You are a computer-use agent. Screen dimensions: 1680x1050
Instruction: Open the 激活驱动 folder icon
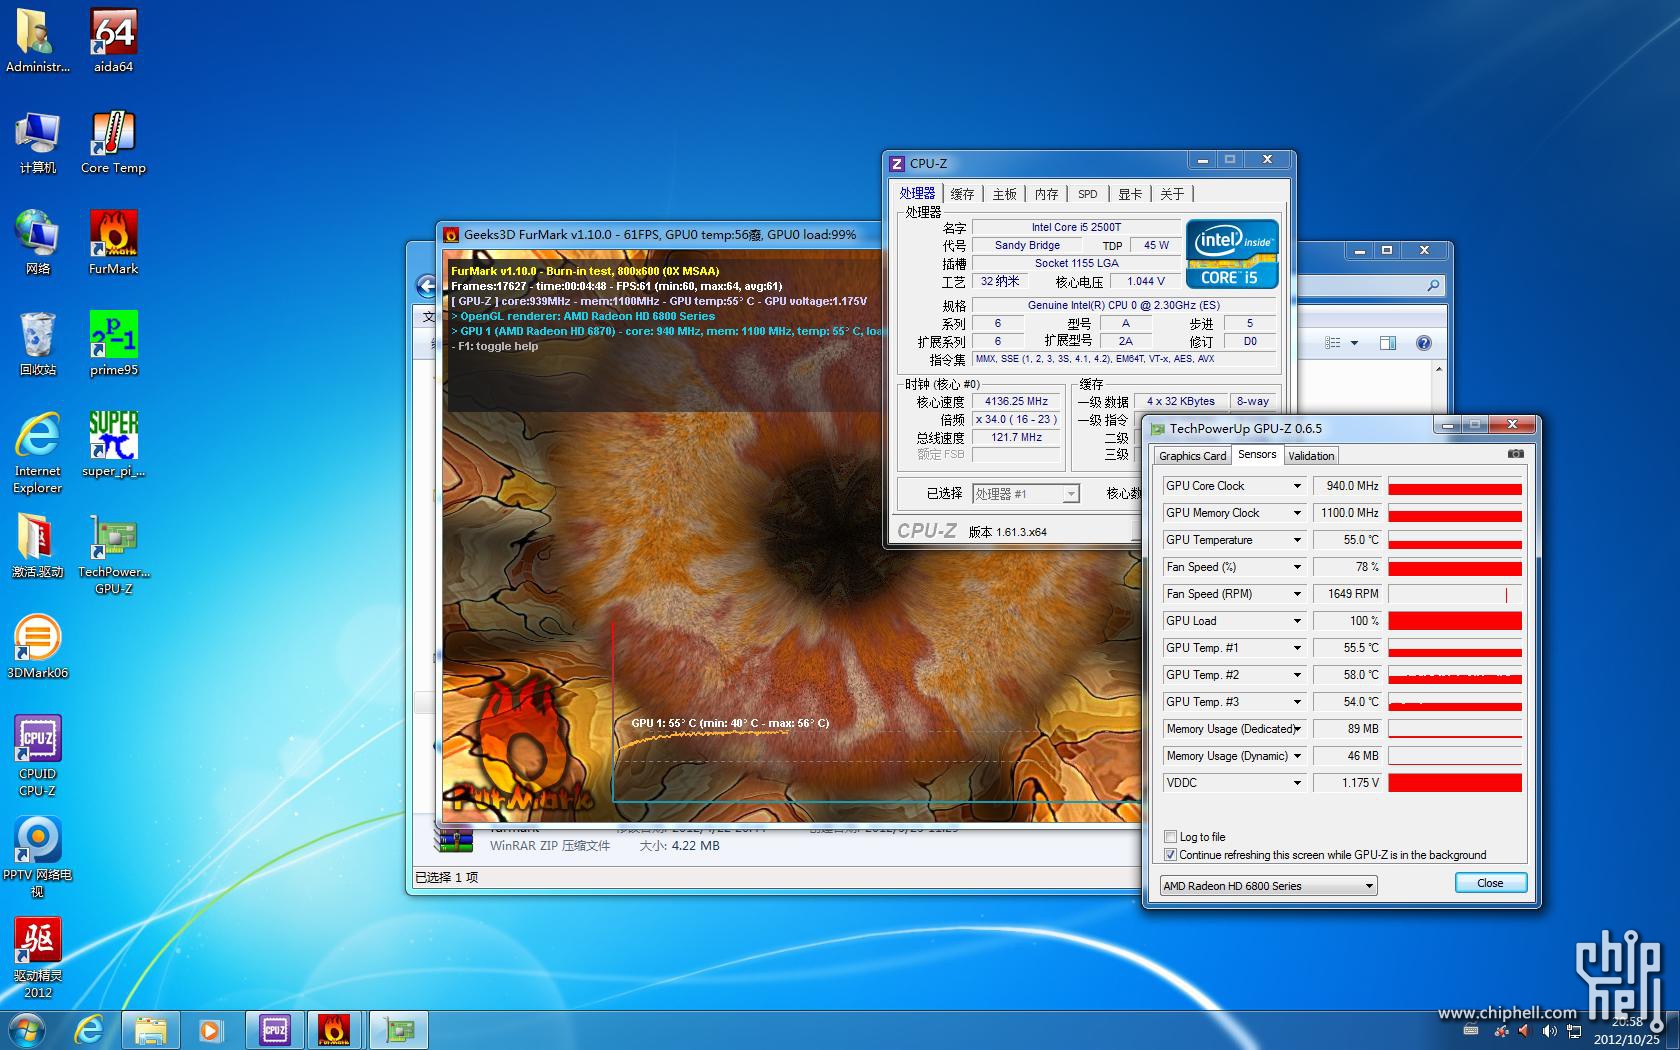(38, 545)
